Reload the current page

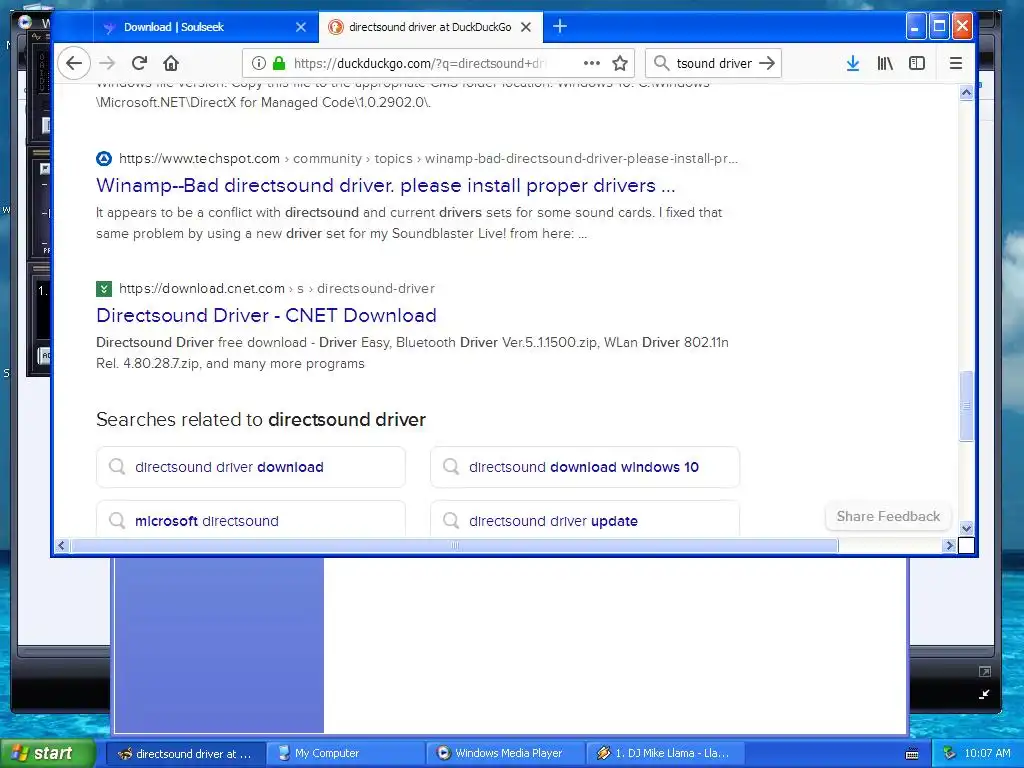(139, 63)
